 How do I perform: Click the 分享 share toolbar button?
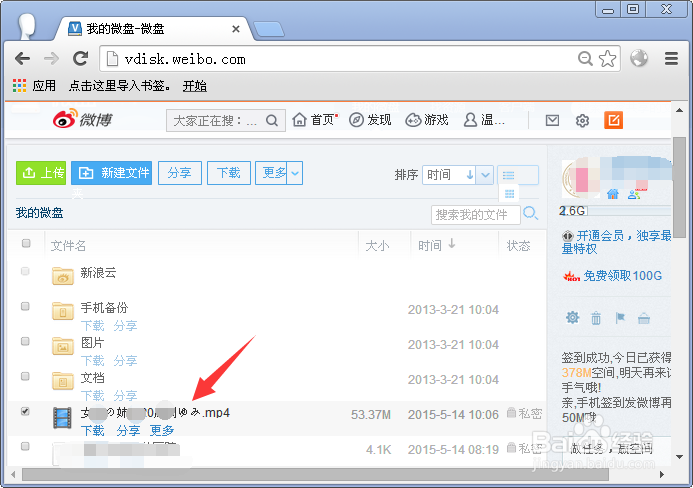tap(180, 173)
